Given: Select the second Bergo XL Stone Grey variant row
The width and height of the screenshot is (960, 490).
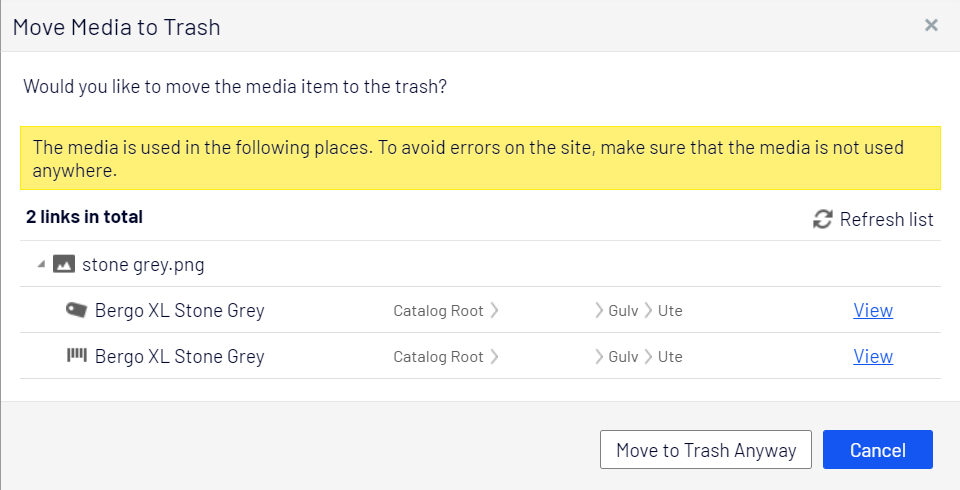Looking at the screenshot, I should 481,356.
